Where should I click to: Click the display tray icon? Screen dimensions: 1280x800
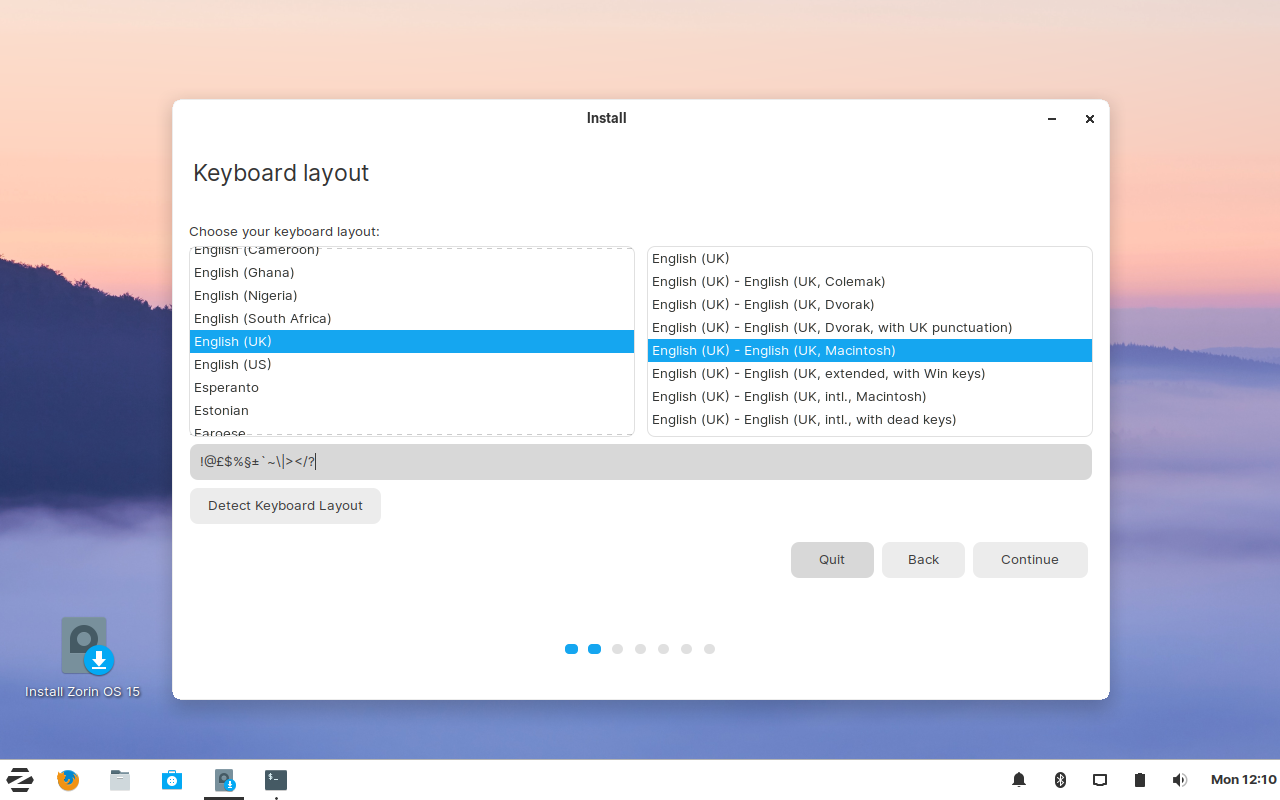[x=1100, y=780]
